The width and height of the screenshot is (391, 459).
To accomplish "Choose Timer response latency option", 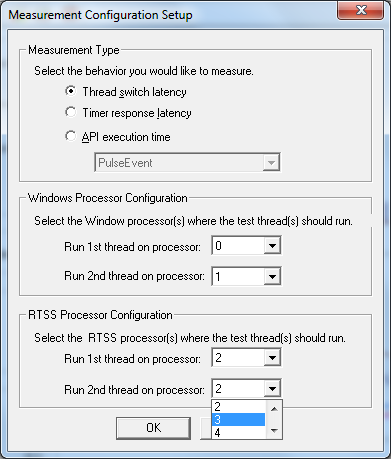I will [x=71, y=112].
